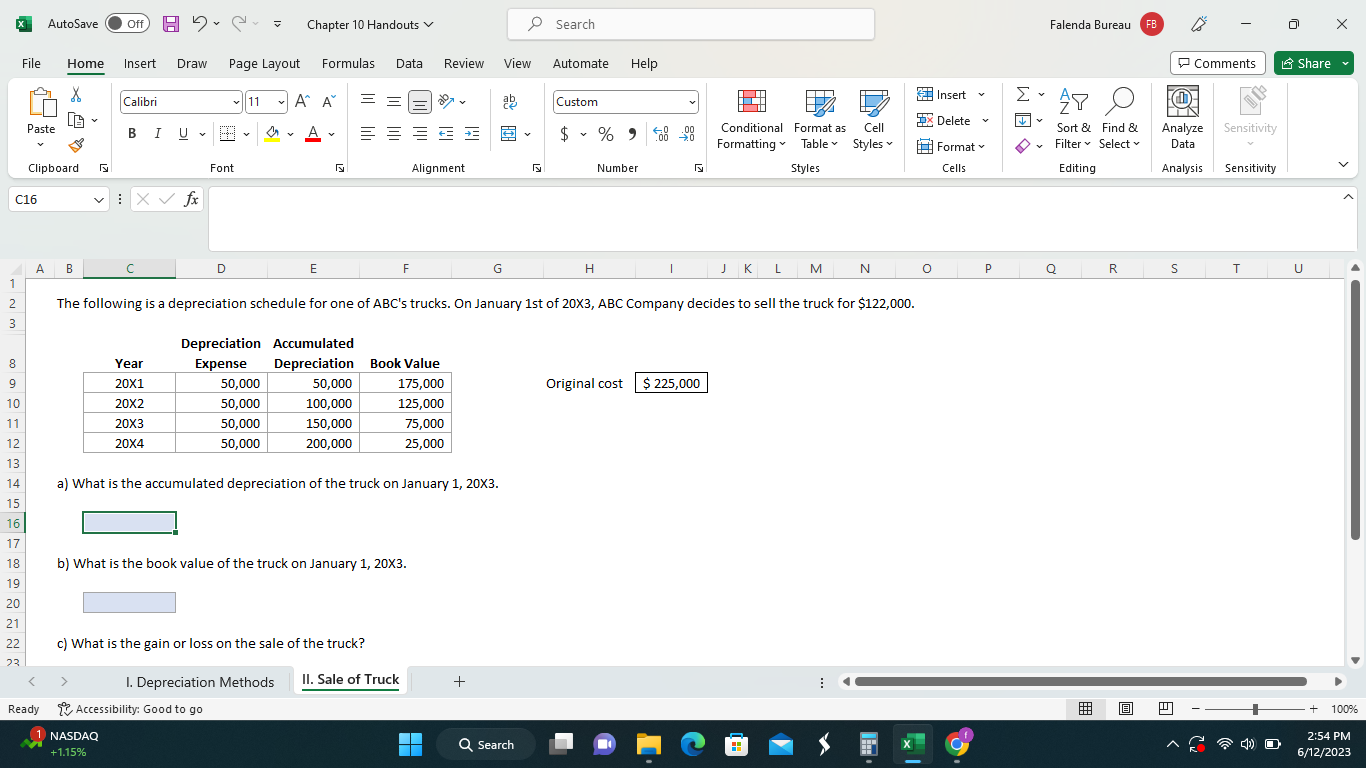Apply the Percent Style number format
The height and width of the screenshot is (768, 1366).
[x=605, y=132]
